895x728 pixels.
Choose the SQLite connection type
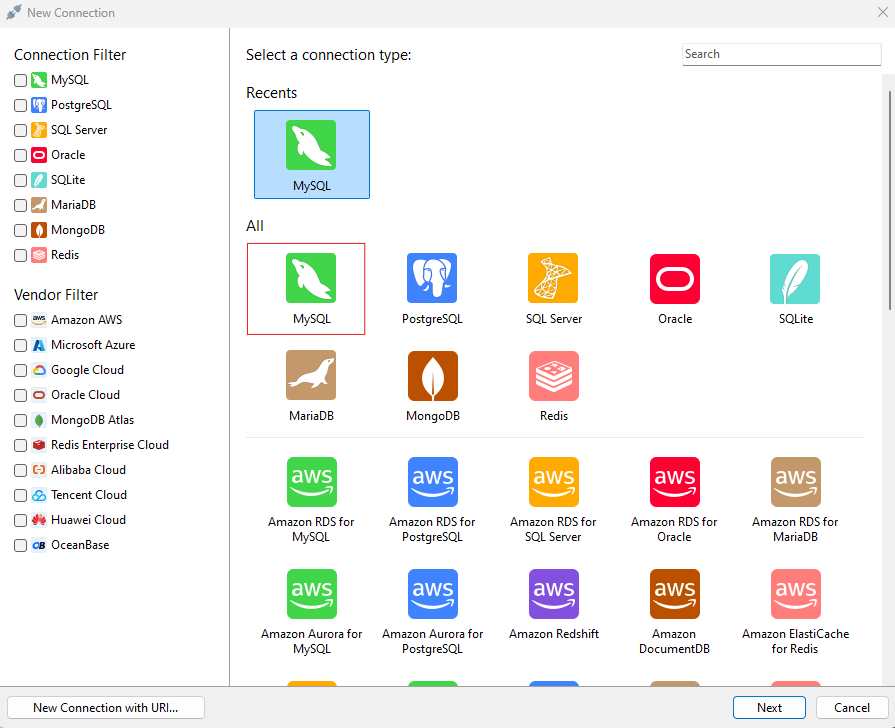click(x=796, y=289)
